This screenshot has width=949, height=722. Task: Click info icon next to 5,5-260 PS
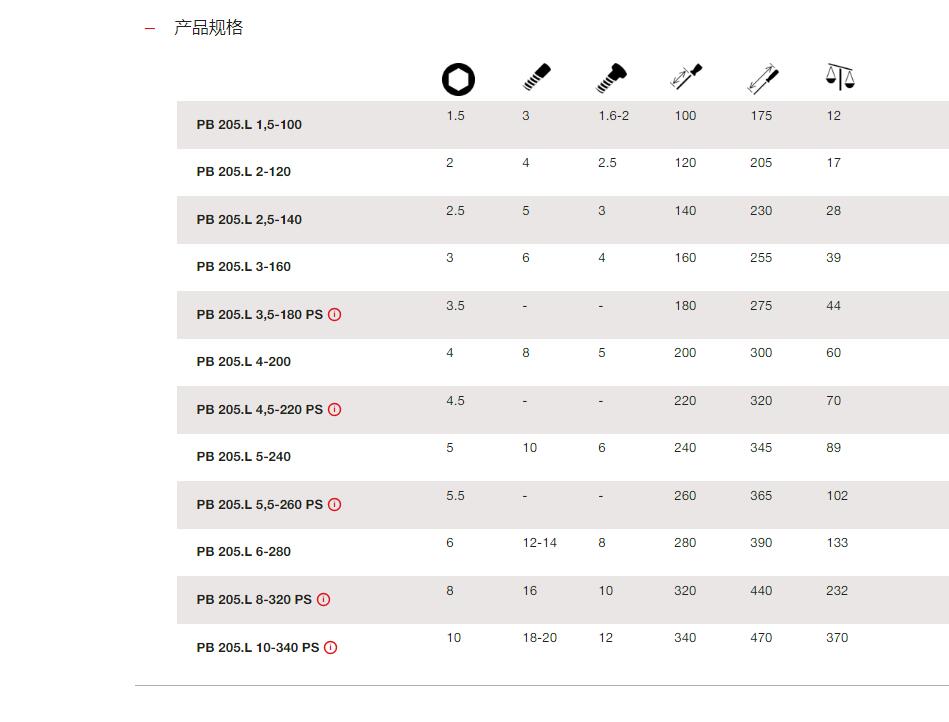pos(335,505)
